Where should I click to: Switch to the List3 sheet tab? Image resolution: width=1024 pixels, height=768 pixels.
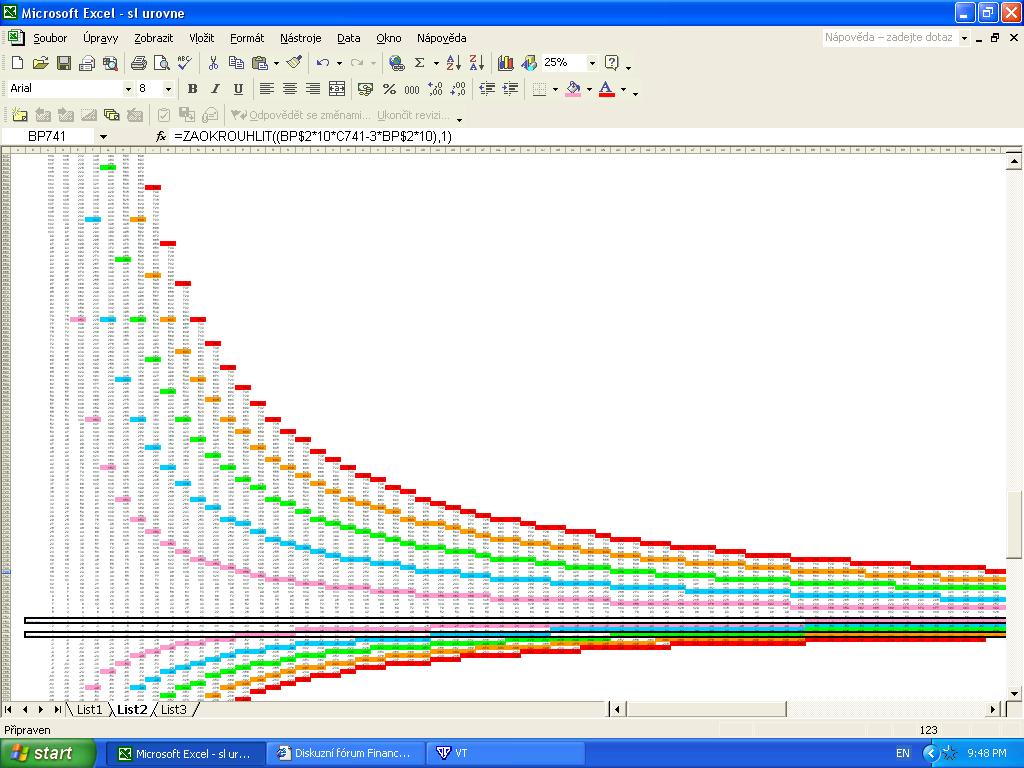coord(174,710)
